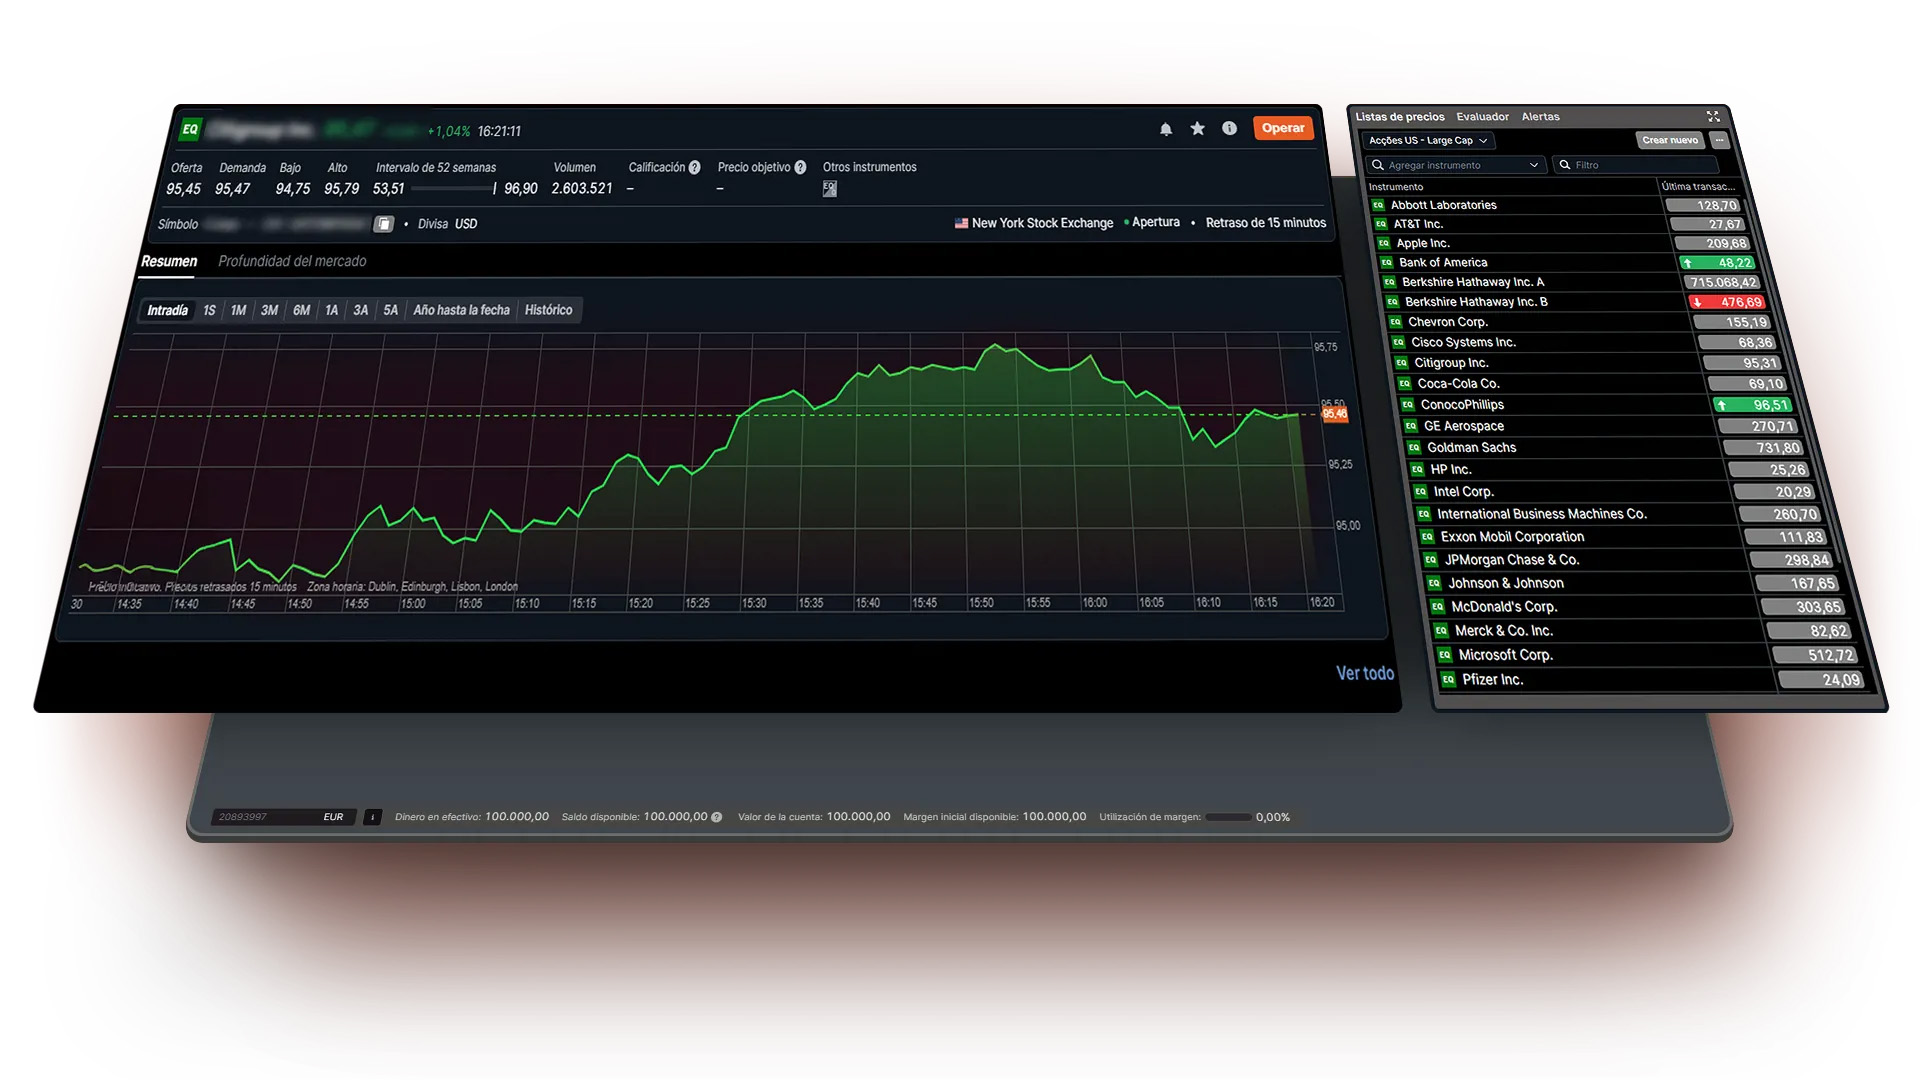Click the alert bell icon
This screenshot has height=1080, width=1920.
click(x=1165, y=129)
